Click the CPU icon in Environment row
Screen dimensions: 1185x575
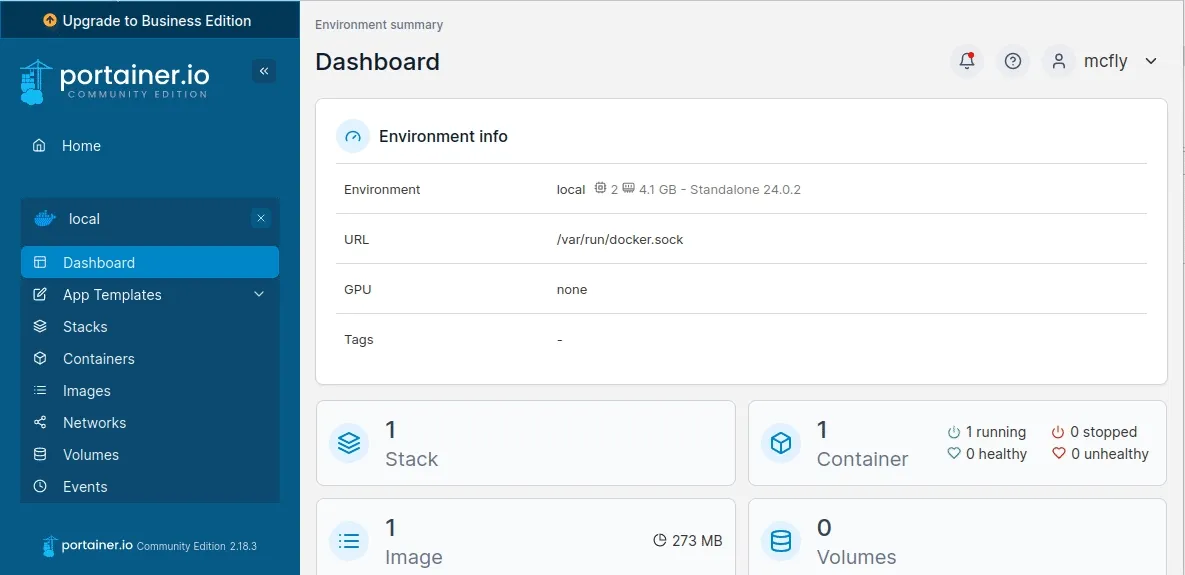point(601,188)
